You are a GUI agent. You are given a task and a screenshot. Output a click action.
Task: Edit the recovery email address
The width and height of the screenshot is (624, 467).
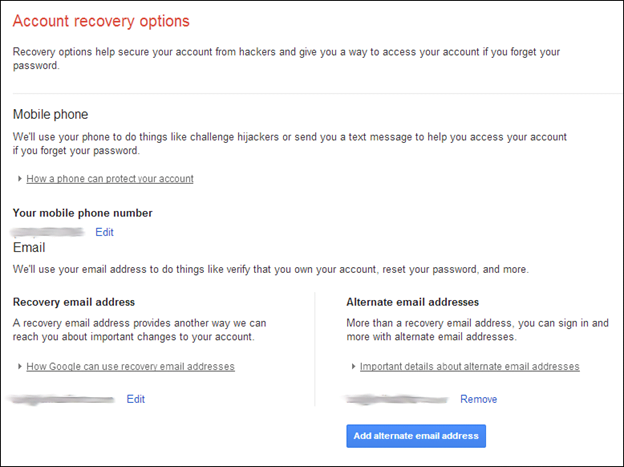pos(136,399)
